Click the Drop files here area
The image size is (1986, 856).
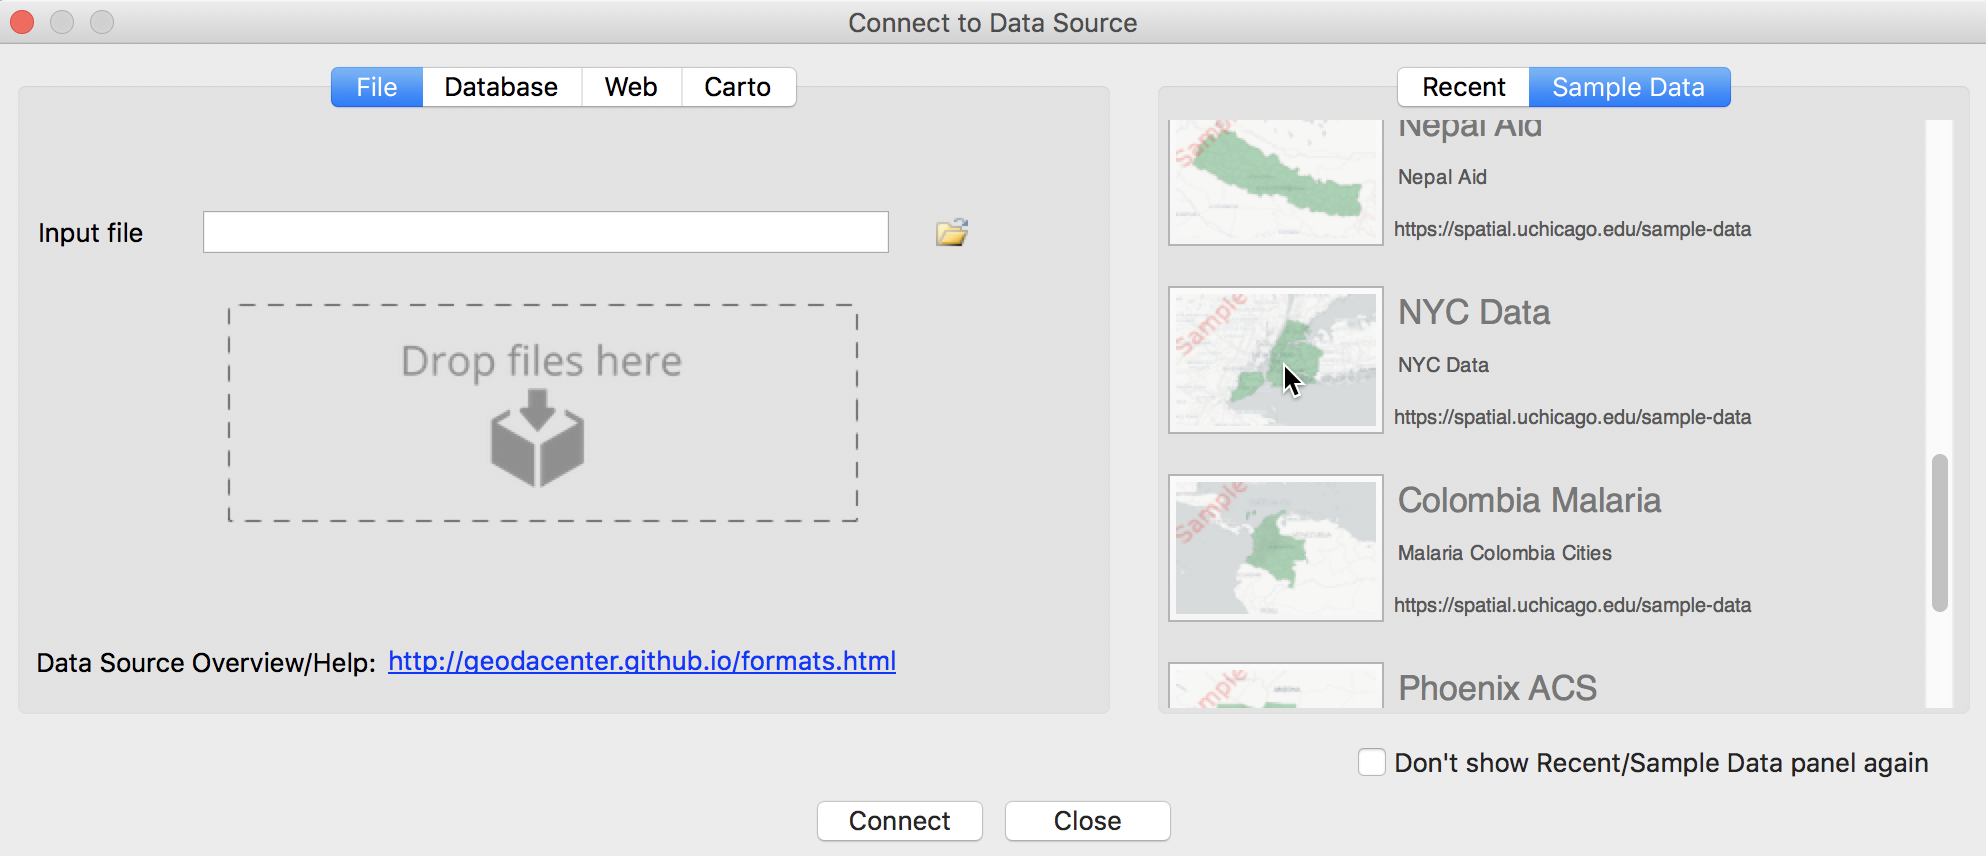[543, 413]
